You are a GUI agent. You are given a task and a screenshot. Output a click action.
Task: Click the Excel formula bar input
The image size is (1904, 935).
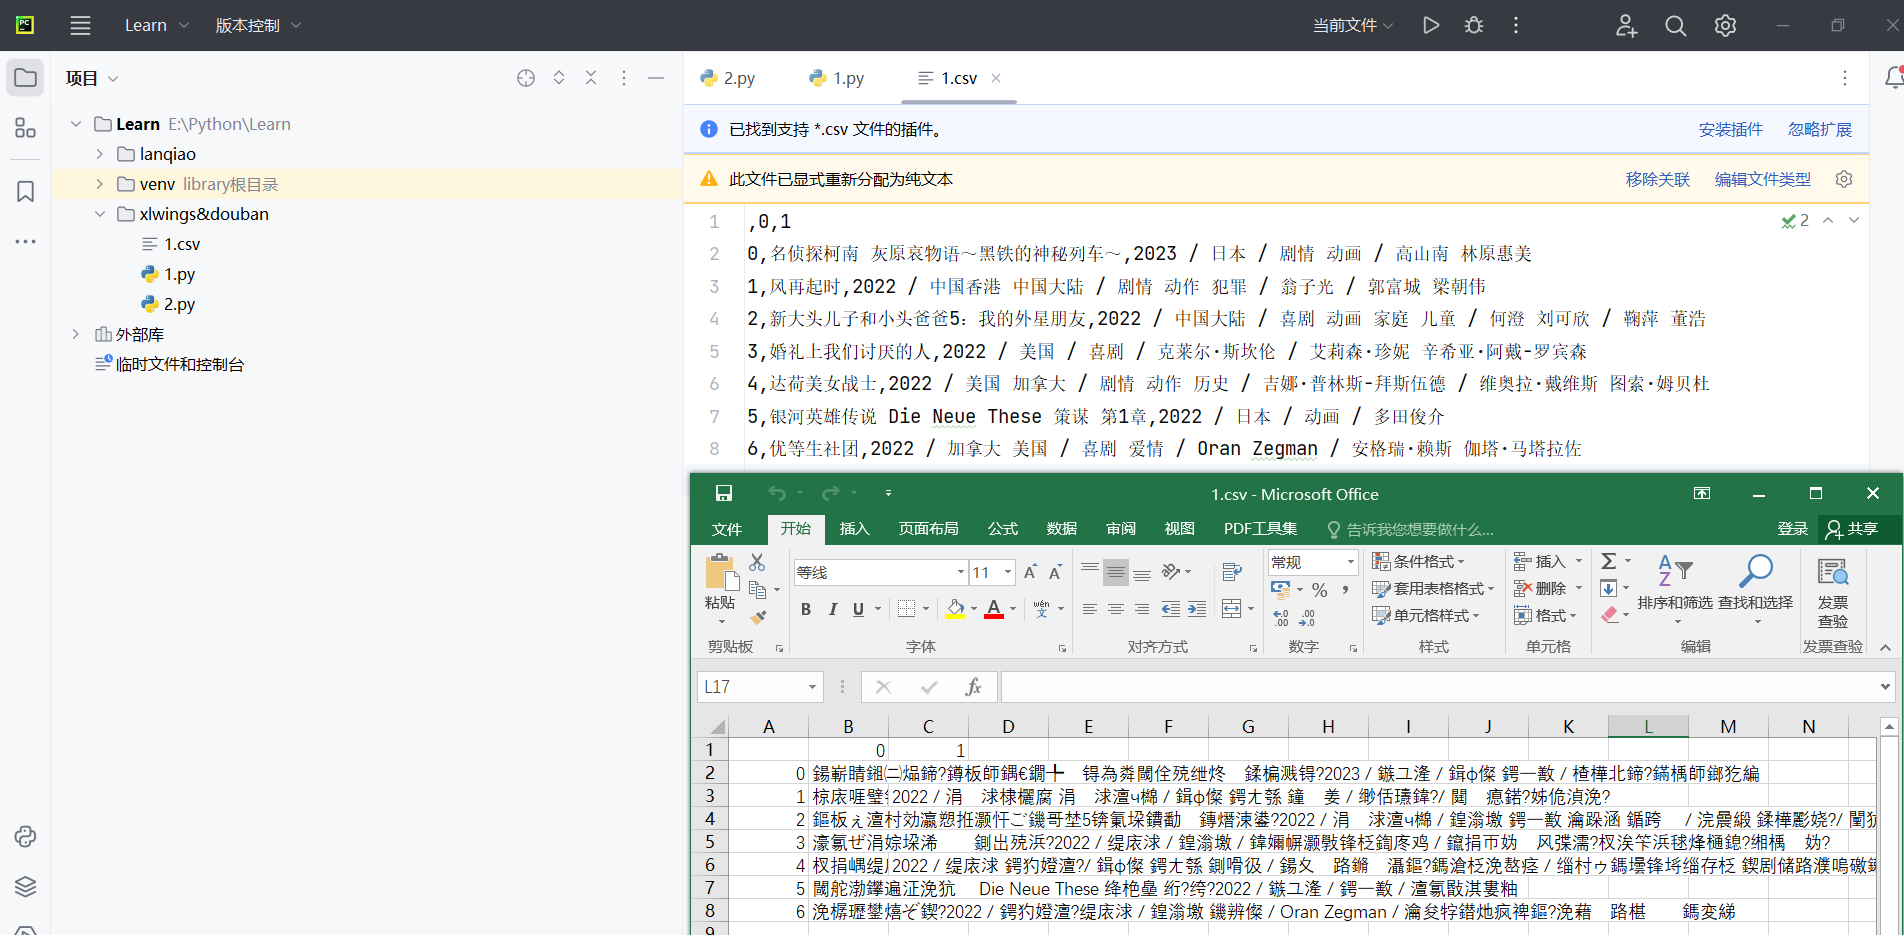(x=1437, y=687)
